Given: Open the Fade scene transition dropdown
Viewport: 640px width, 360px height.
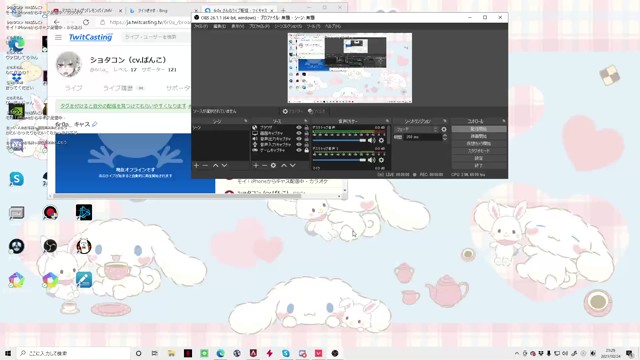Looking at the screenshot, I should [416, 129].
